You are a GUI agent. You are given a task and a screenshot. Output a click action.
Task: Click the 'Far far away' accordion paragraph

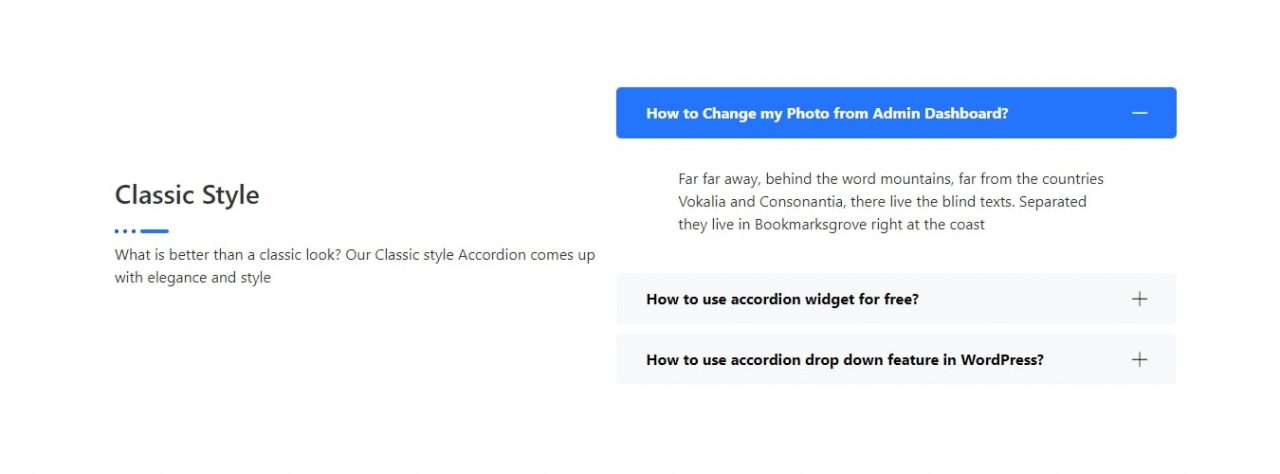[891, 202]
